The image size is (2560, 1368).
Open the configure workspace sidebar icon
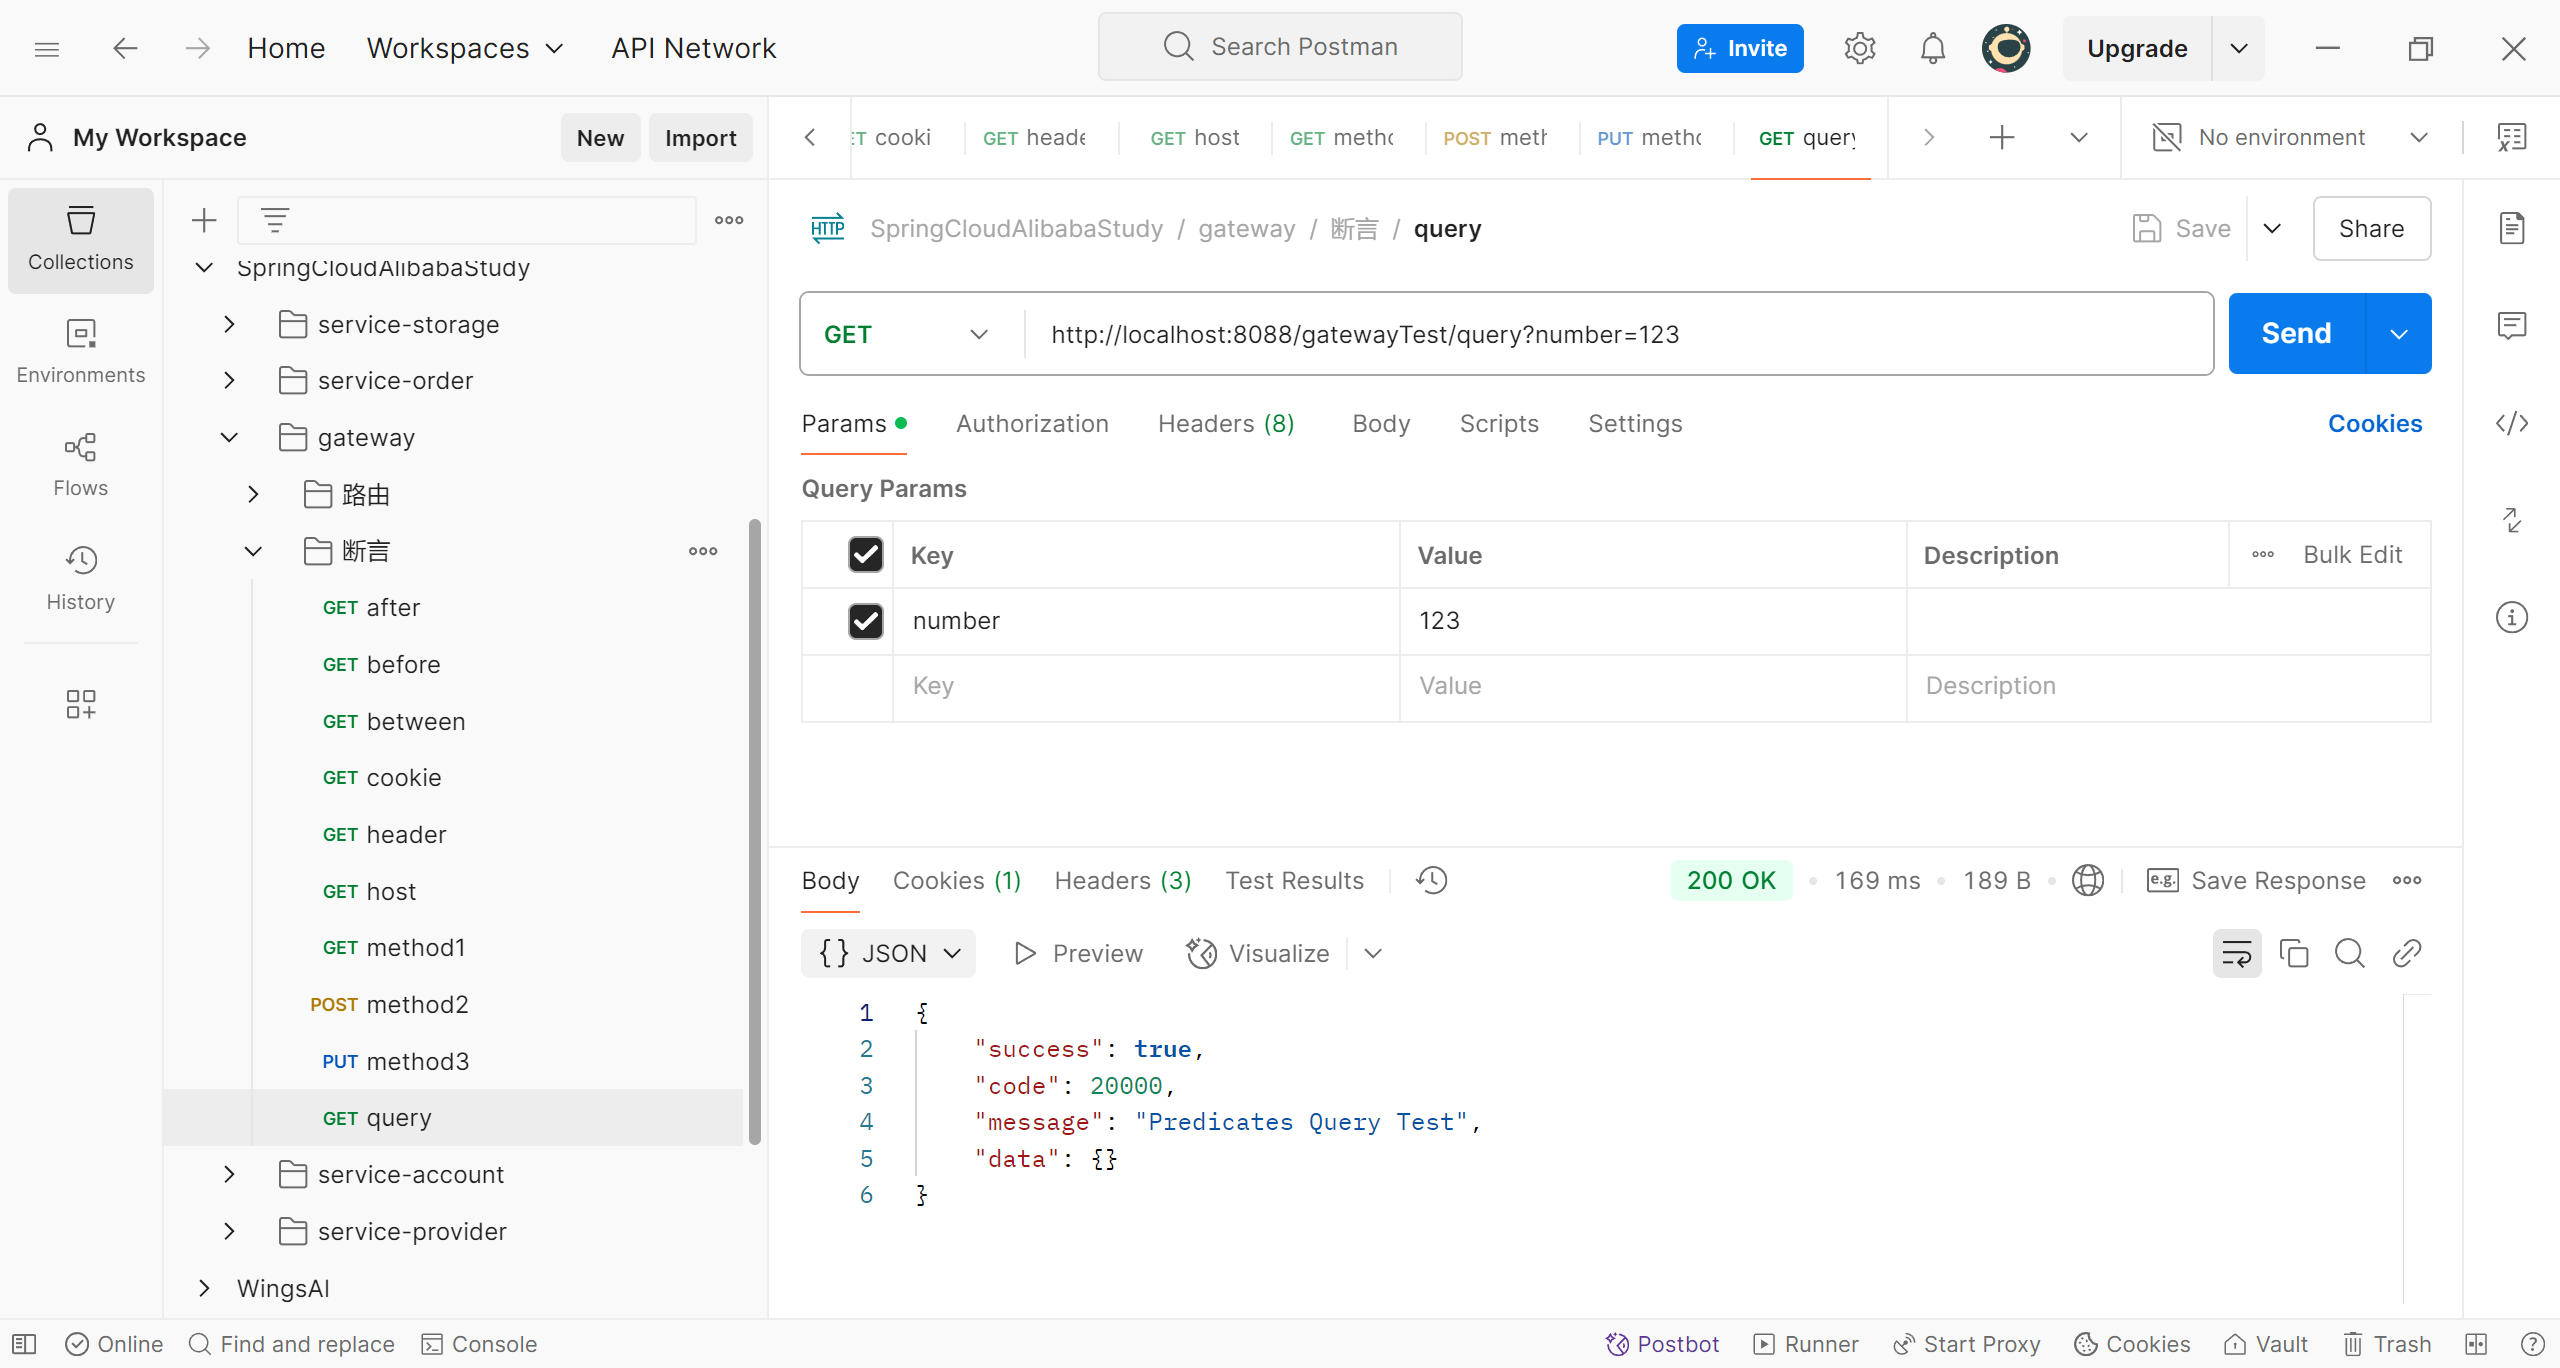pyautogui.click(x=81, y=704)
